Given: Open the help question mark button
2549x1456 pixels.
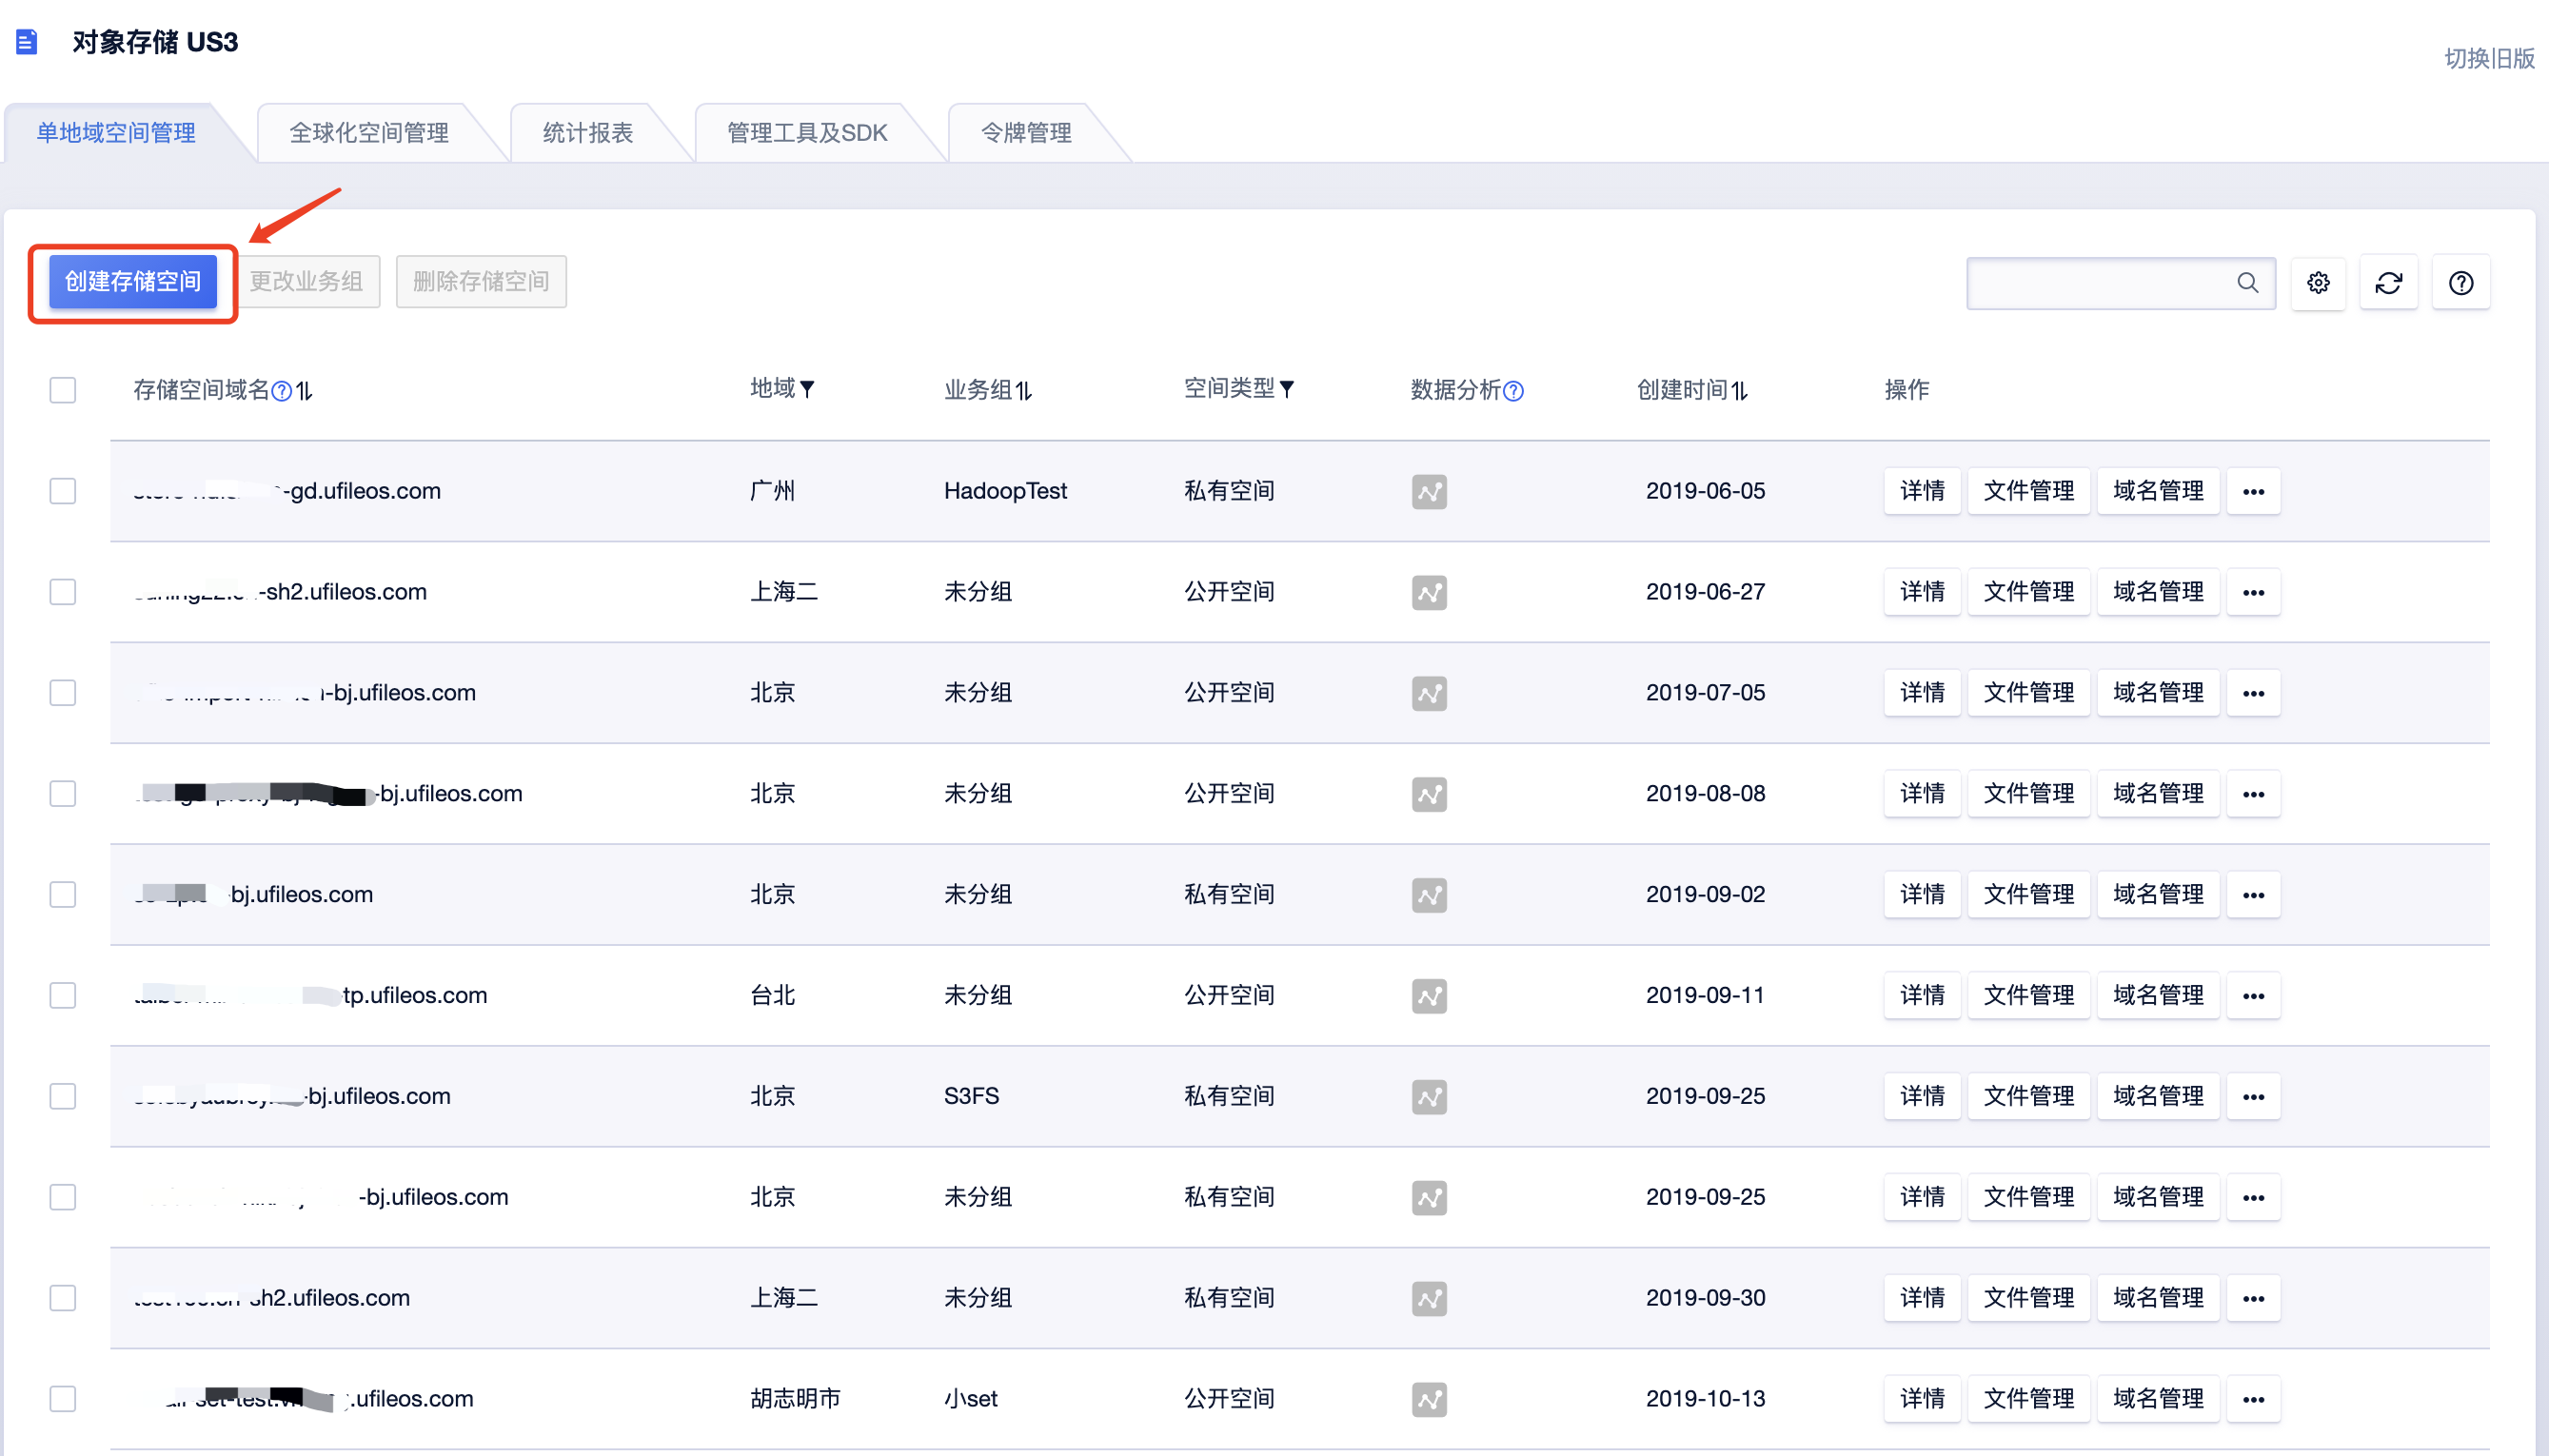Looking at the screenshot, I should coord(2460,283).
